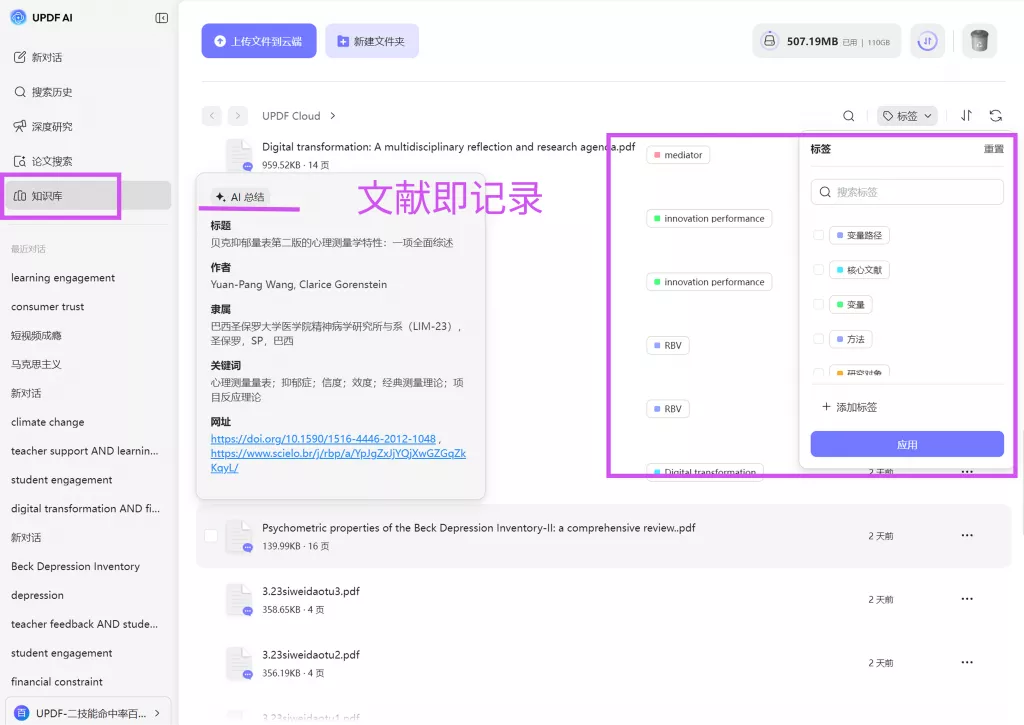Click the search magnifier in file toolbar

[x=849, y=116]
